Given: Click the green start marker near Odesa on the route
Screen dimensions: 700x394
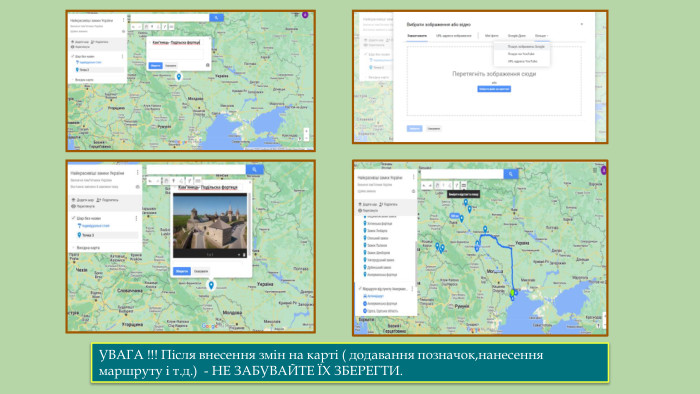Looking at the screenshot, I should [512, 293].
